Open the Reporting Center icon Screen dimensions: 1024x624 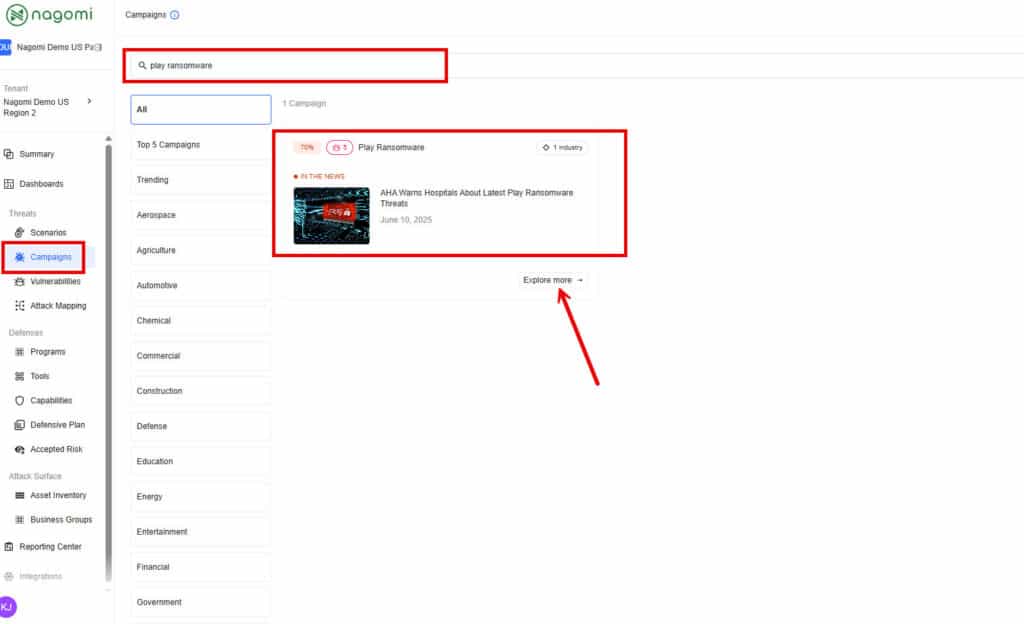(8, 546)
